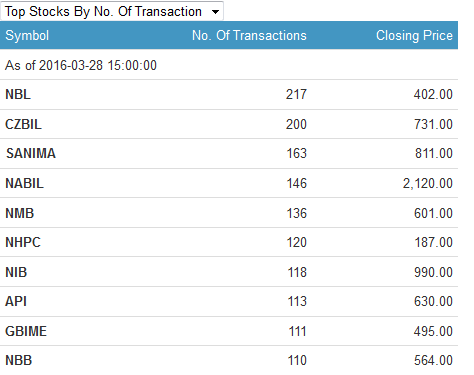Click the dropdown arrow next to Top Stocks
This screenshot has height=375, width=474.
click(x=215, y=12)
